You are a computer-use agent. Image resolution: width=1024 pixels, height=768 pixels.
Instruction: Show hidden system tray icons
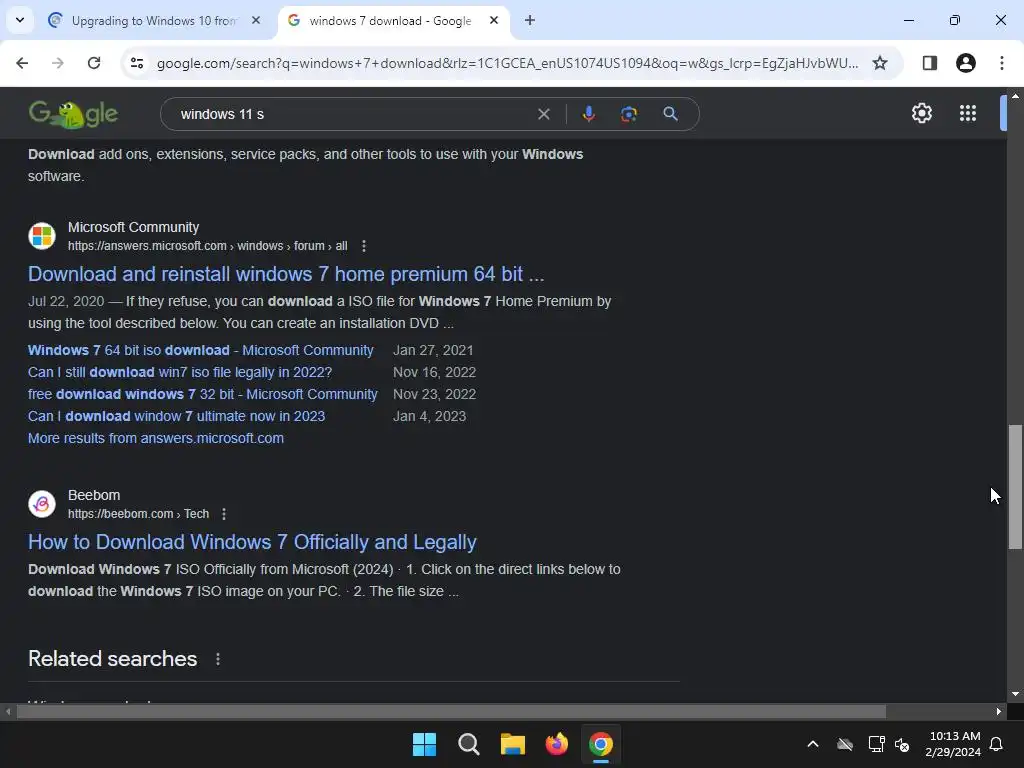click(812, 744)
